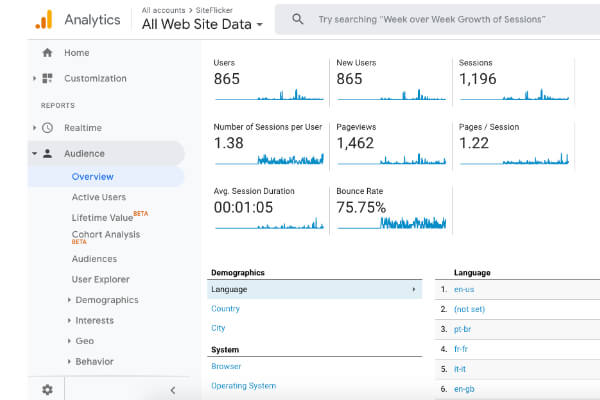Open Active Users report

(99, 197)
